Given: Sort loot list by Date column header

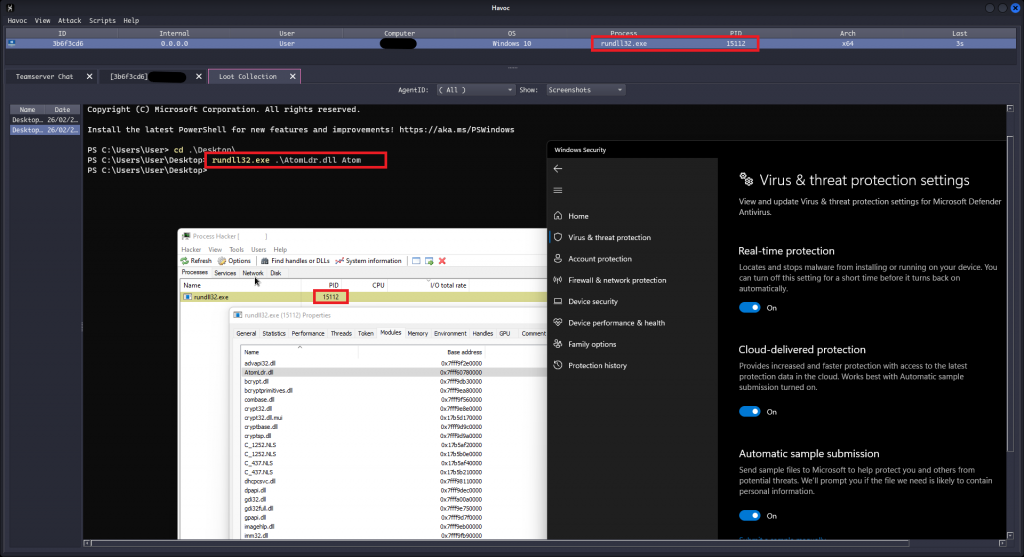Looking at the screenshot, I should click(x=62, y=109).
